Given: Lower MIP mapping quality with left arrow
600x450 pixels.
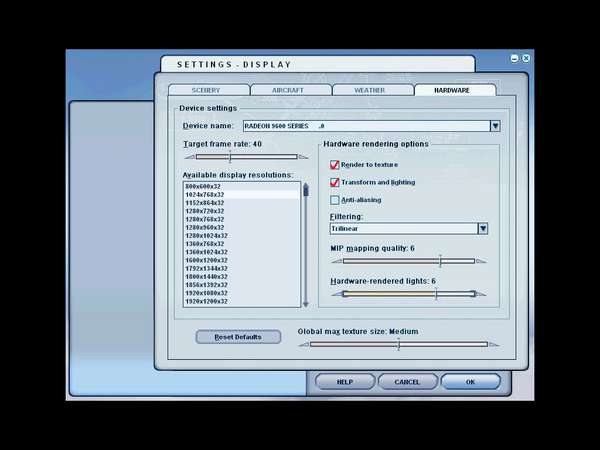Looking at the screenshot, I should (337, 261).
